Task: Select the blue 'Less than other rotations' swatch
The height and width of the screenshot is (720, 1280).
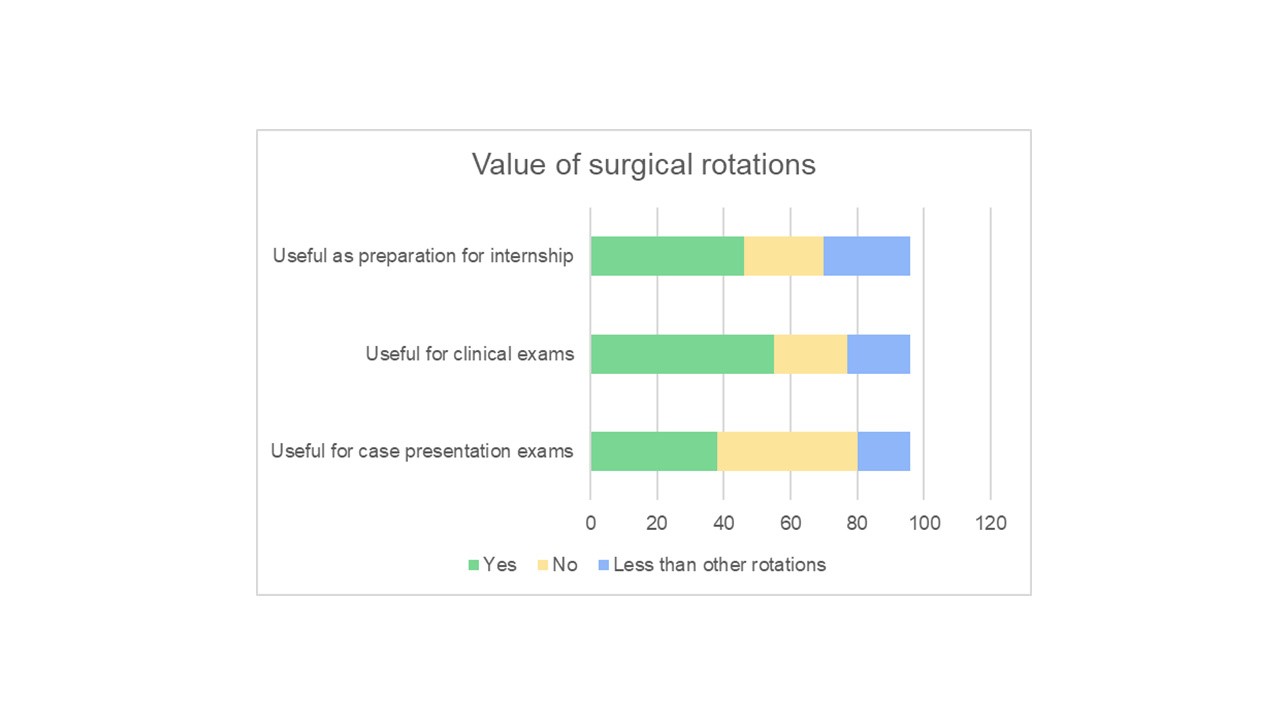Action: [x=603, y=565]
